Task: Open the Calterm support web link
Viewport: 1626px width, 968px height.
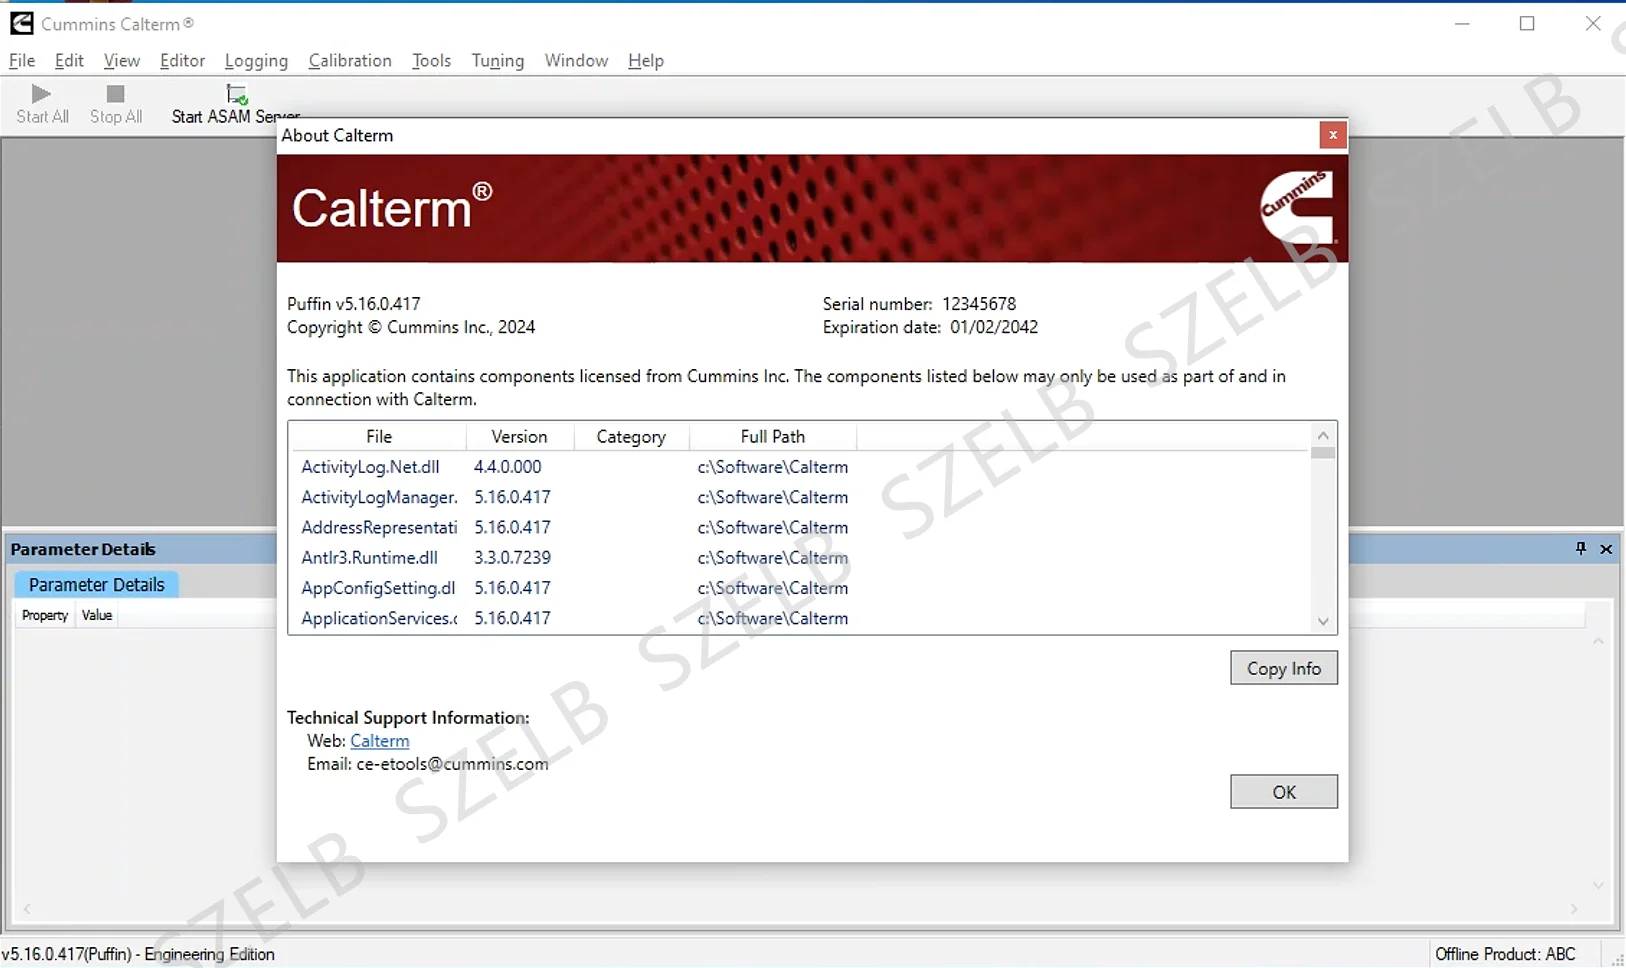Action: click(x=379, y=740)
